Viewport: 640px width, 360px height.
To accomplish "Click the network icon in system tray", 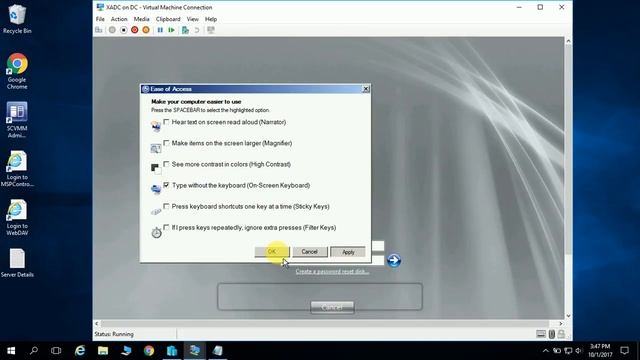I will (568, 351).
